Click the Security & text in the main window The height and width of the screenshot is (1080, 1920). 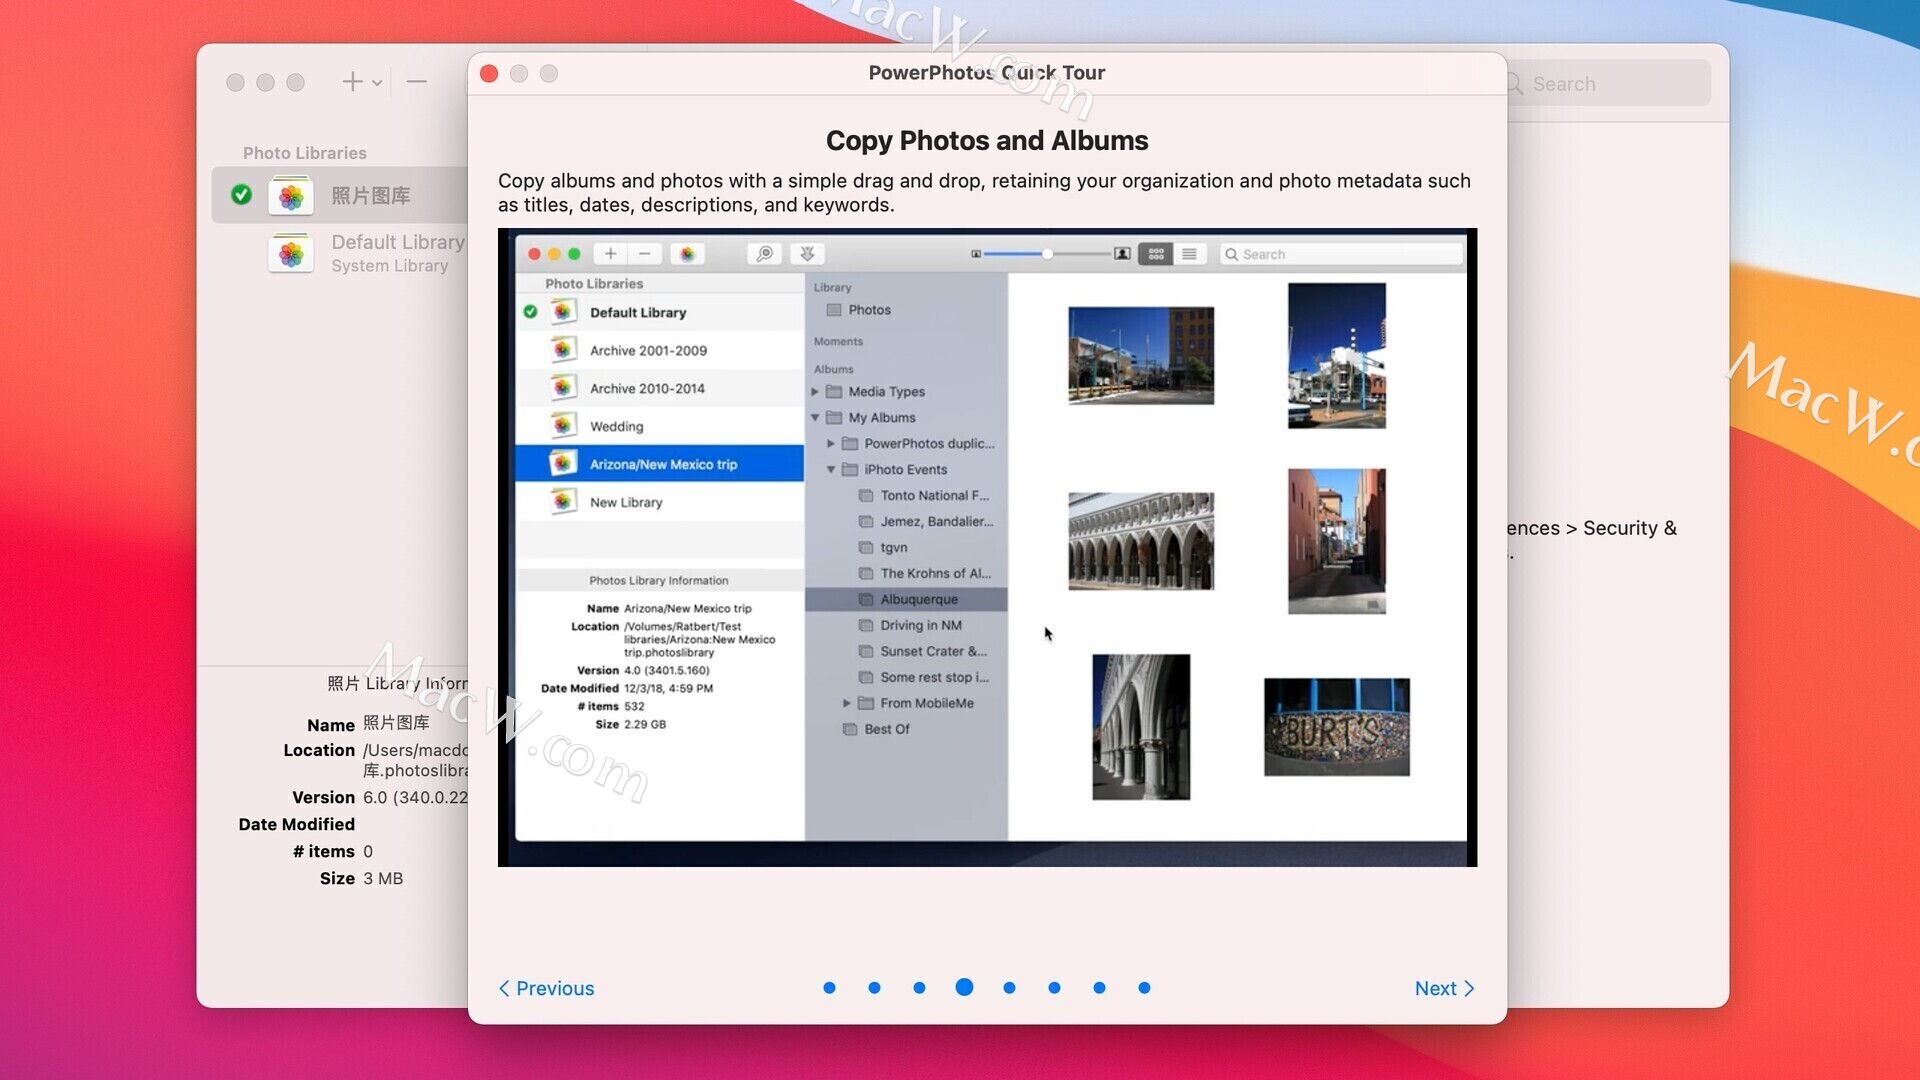(x=1630, y=528)
